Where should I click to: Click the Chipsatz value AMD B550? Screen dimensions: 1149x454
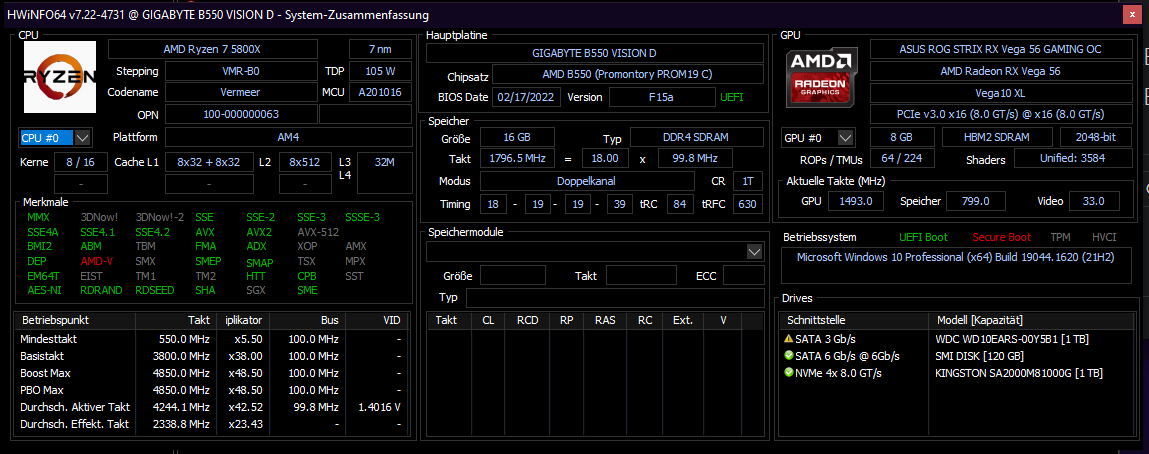627,75
